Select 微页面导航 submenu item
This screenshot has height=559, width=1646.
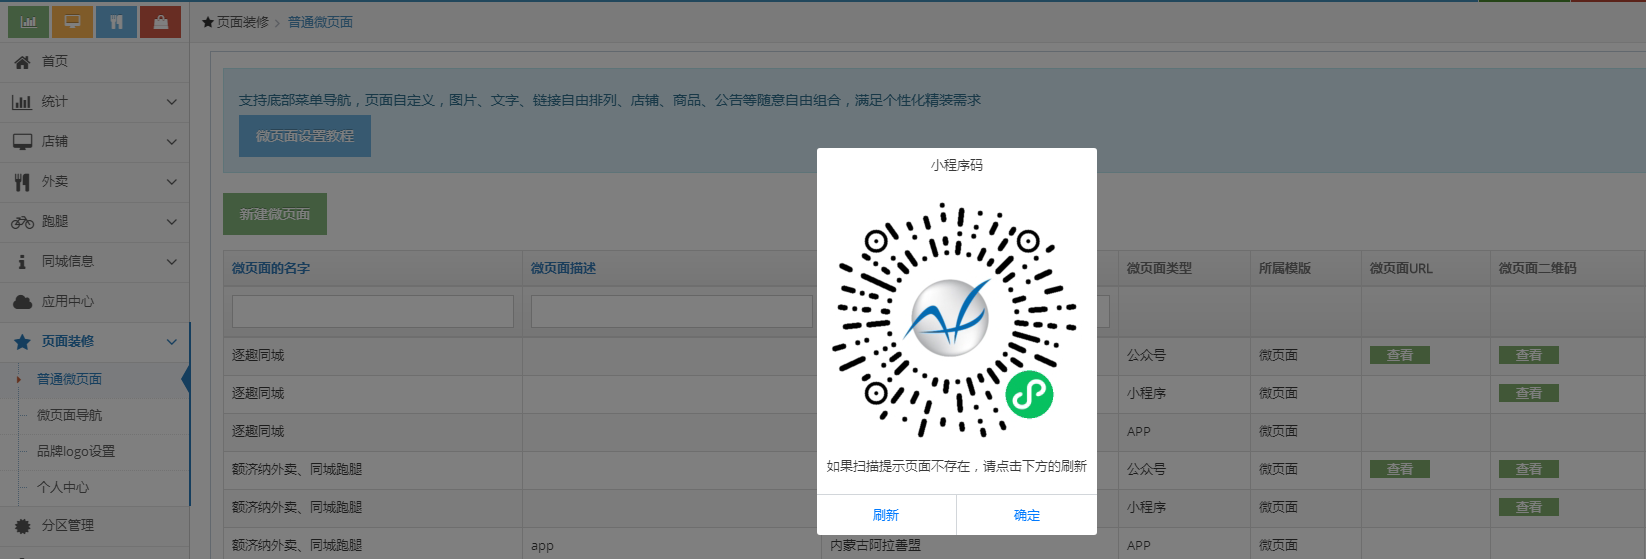69,415
